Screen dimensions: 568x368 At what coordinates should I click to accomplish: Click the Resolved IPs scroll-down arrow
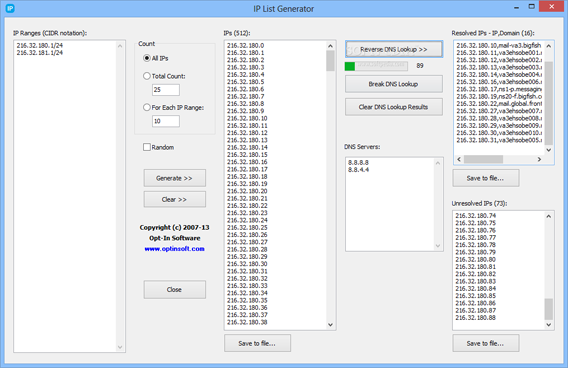point(548,150)
